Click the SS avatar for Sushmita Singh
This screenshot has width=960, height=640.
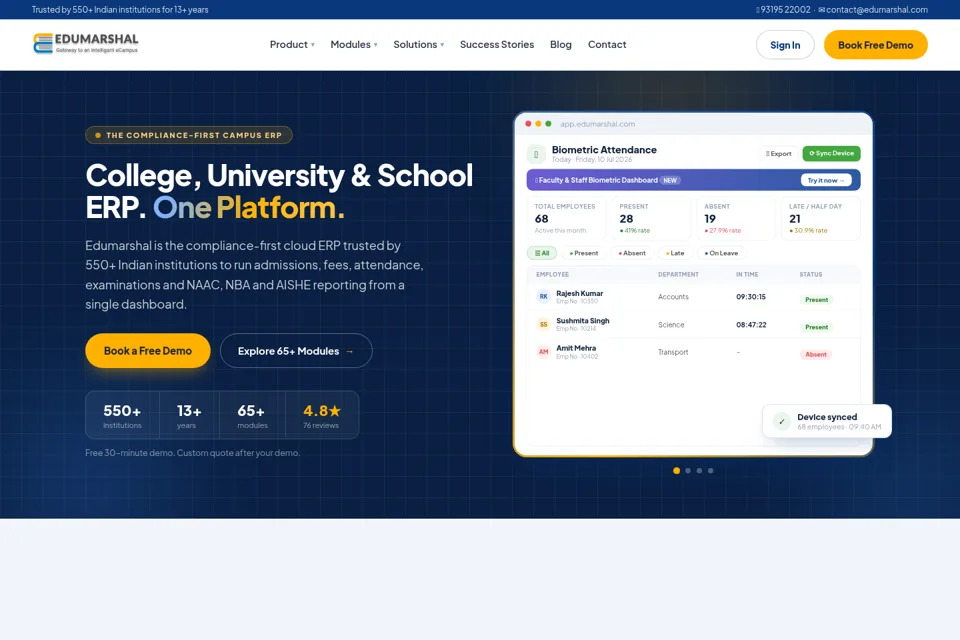coord(544,324)
